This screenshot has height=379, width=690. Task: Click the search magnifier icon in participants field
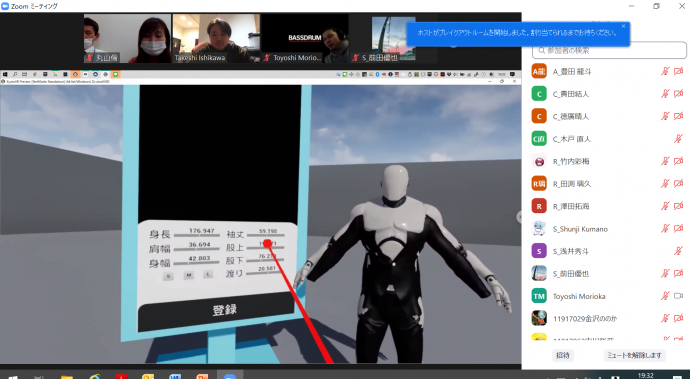(541, 51)
